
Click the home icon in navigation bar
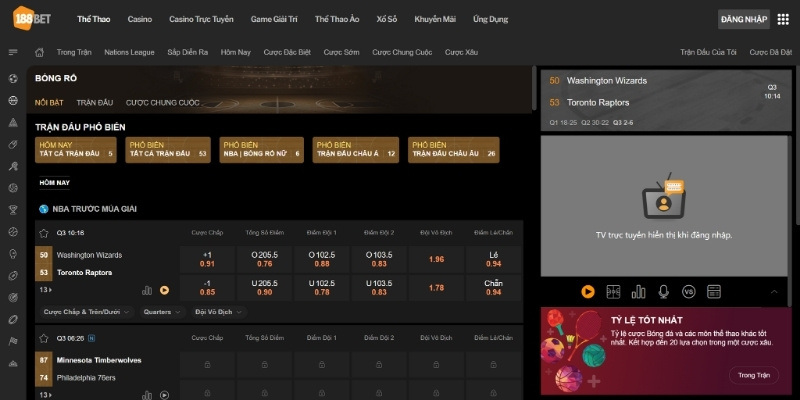[x=39, y=52]
